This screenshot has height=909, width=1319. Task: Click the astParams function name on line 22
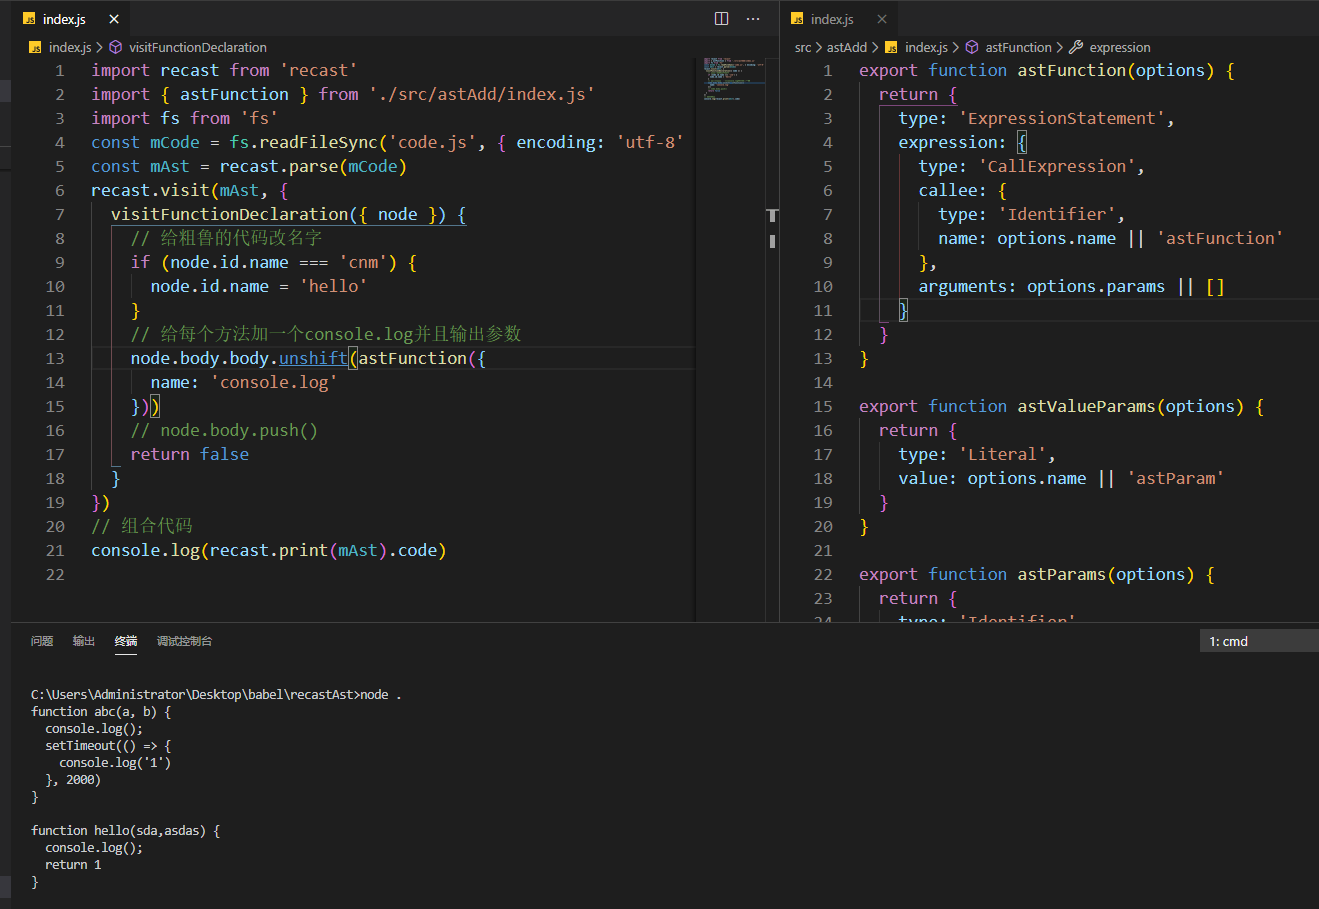1062,574
